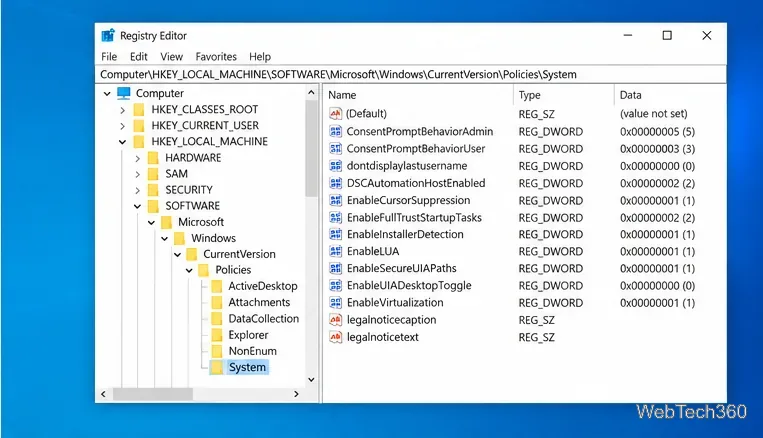Expand the HARDWARE key
The image size is (763, 438).
coord(137,158)
